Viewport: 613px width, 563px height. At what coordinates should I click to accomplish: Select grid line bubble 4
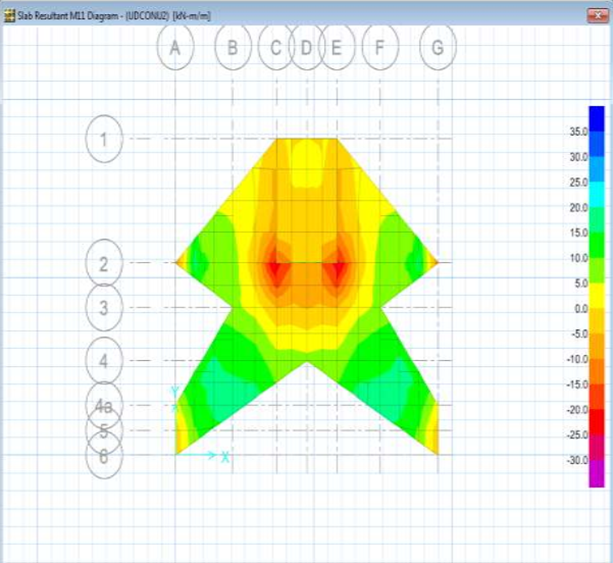pyautogui.click(x=104, y=358)
